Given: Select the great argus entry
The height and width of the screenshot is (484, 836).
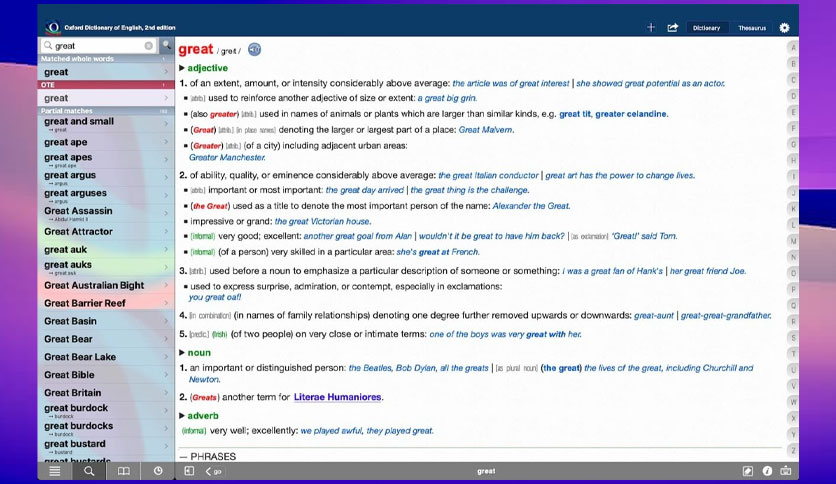Looking at the screenshot, I should pos(106,178).
